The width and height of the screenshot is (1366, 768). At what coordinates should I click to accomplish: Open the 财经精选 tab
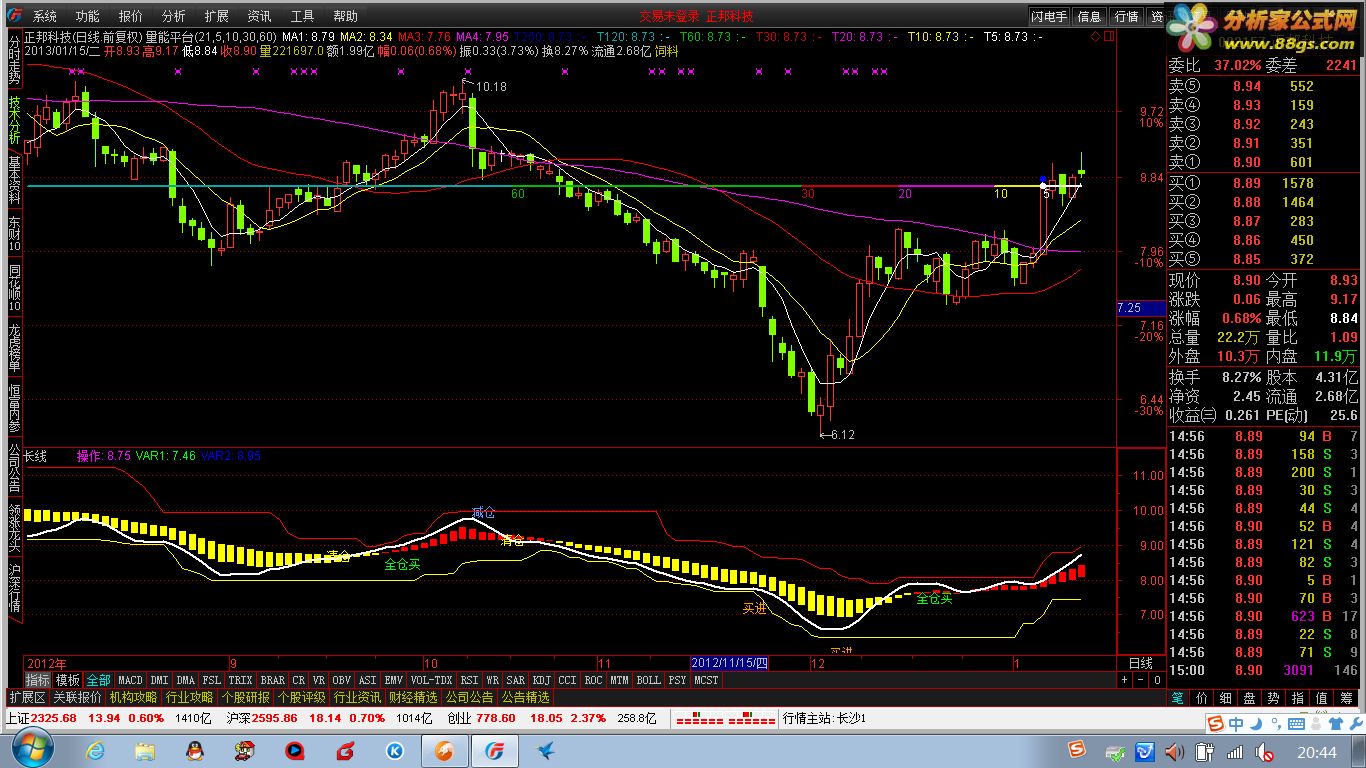click(413, 697)
